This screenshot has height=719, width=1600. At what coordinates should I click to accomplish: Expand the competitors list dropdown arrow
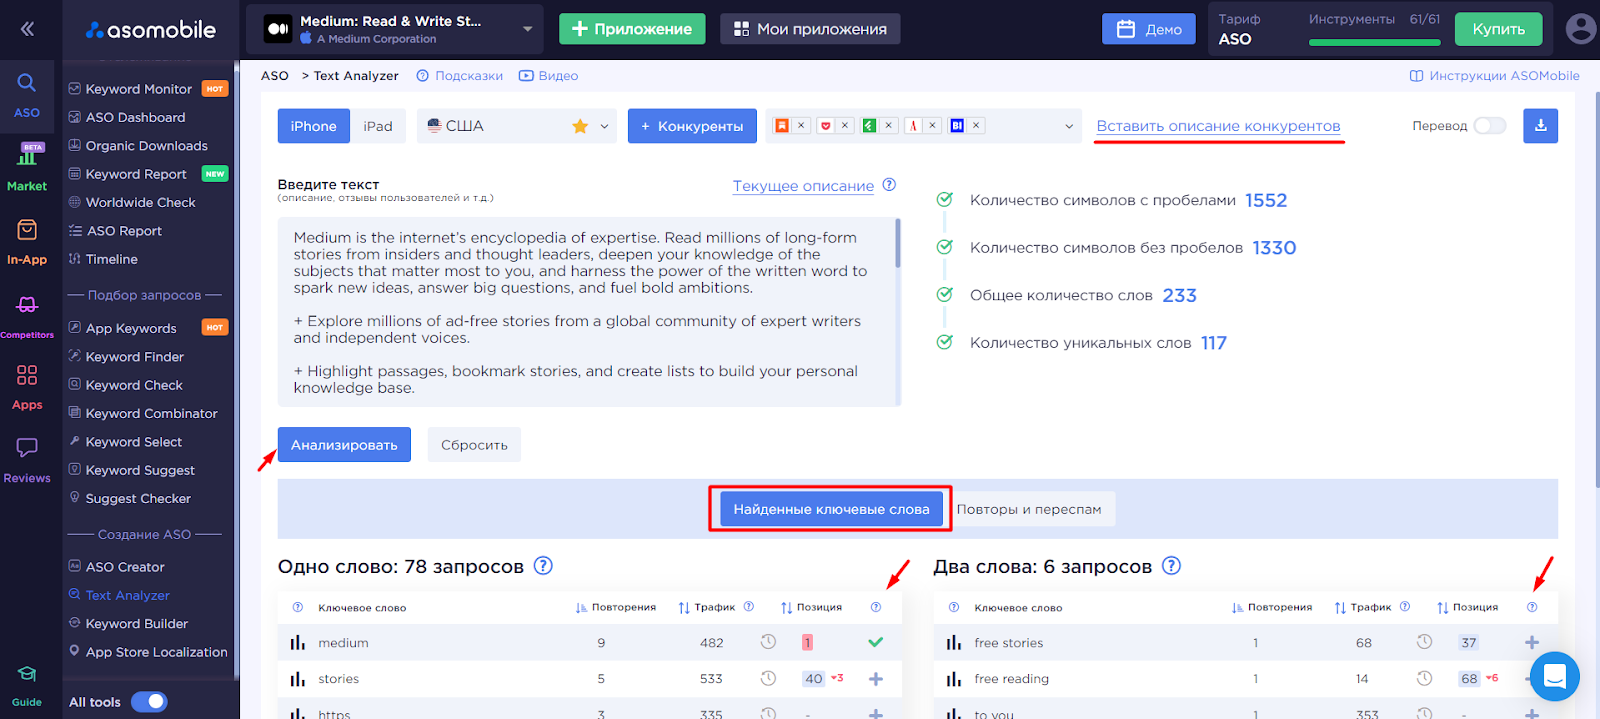point(1069,126)
